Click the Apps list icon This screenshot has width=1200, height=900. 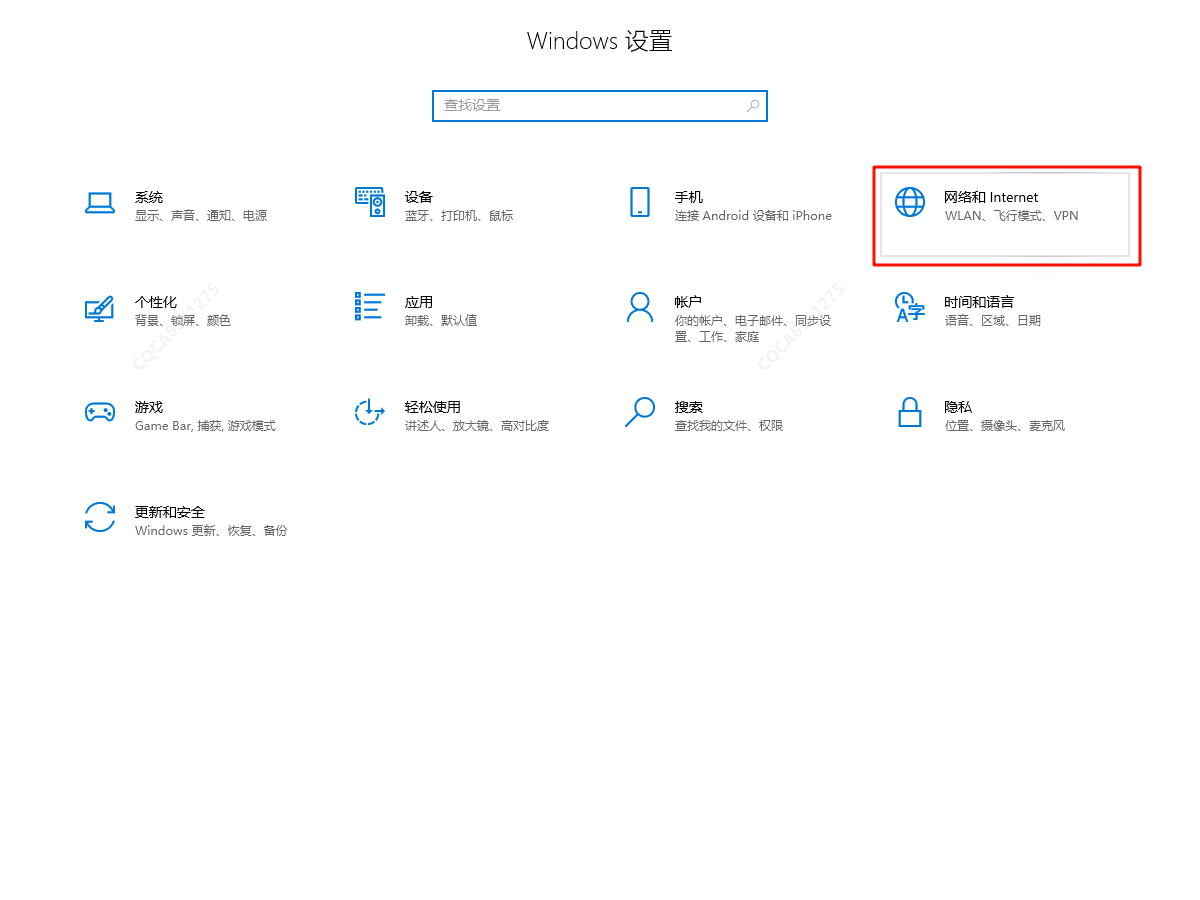[369, 307]
